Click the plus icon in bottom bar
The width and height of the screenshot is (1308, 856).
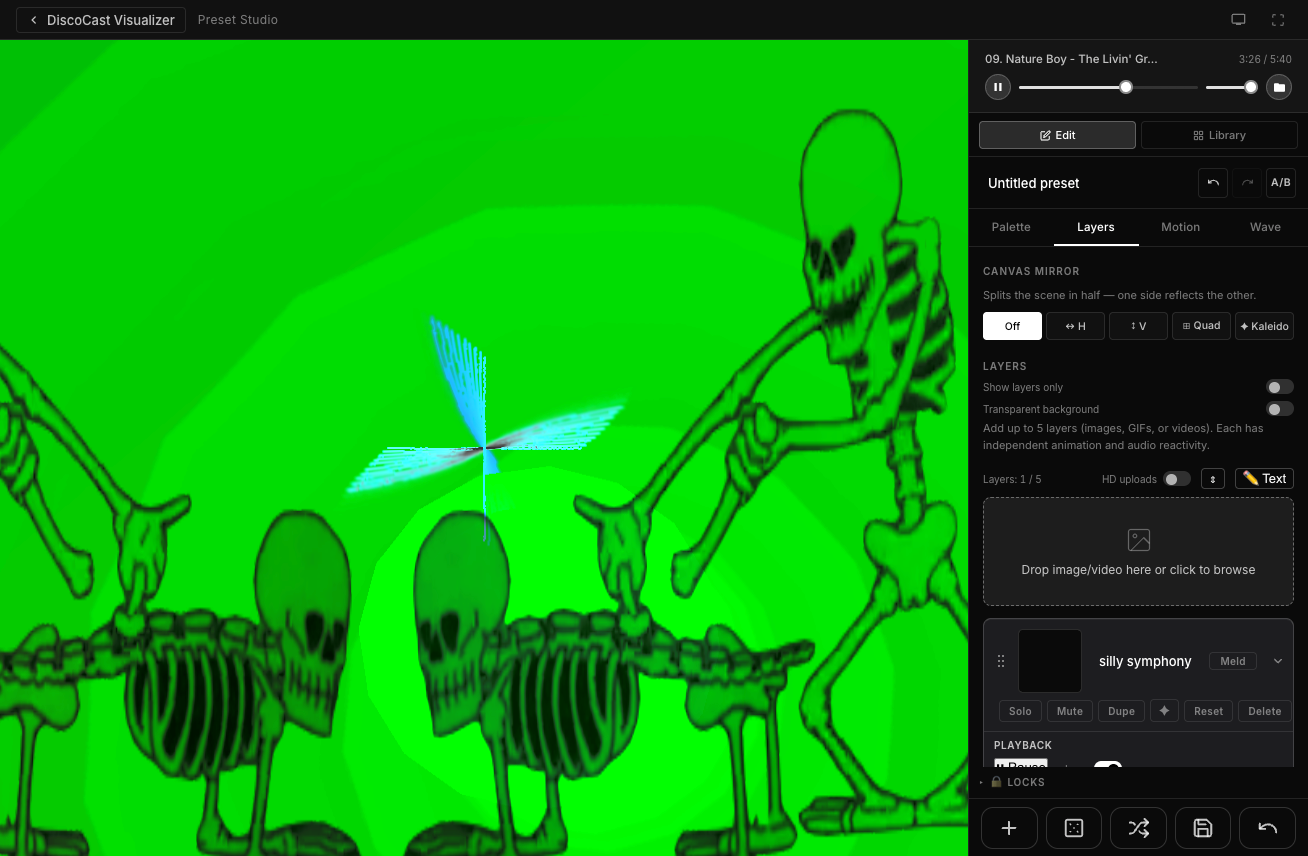pyautogui.click(x=1009, y=828)
